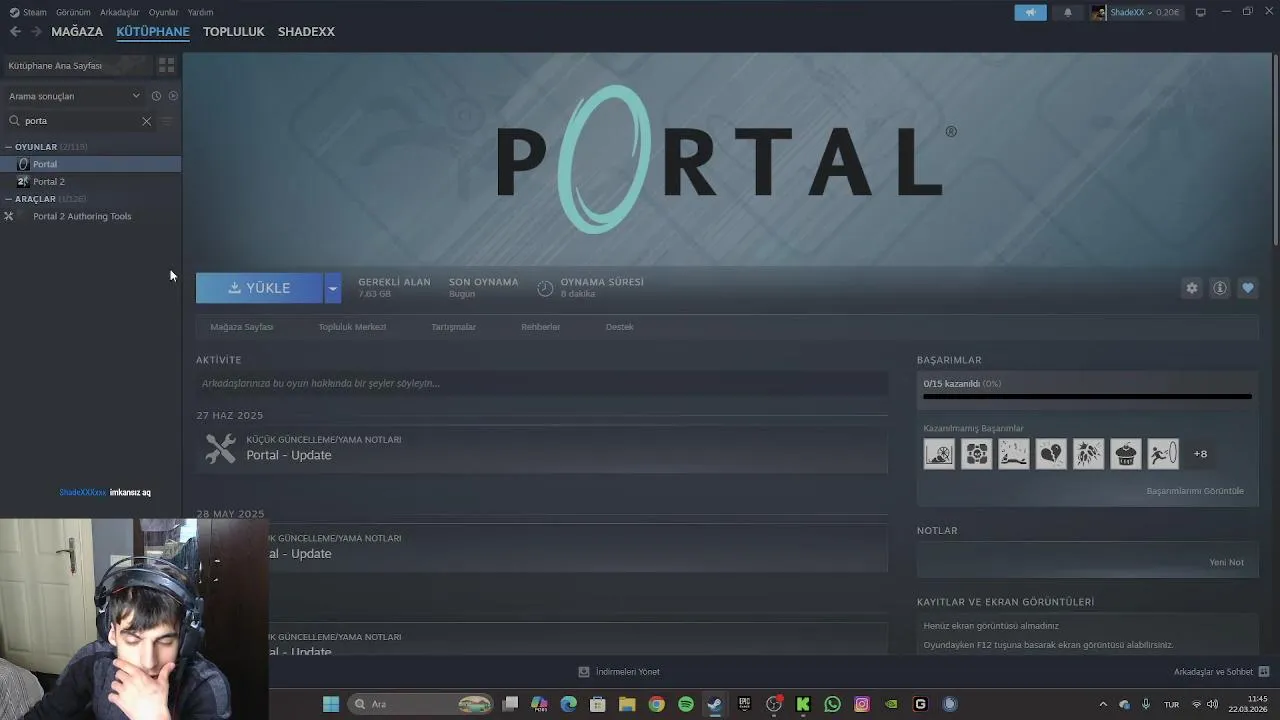Open the Arkadaşlar menu
The image size is (1280, 720).
coord(120,12)
